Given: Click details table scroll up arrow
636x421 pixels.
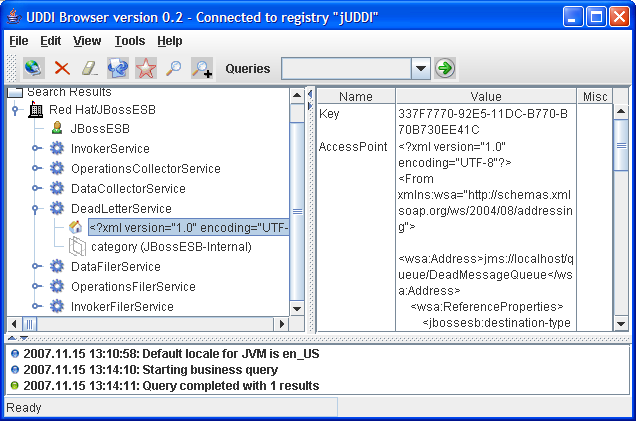Looking at the screenshot, I should 621,111.
